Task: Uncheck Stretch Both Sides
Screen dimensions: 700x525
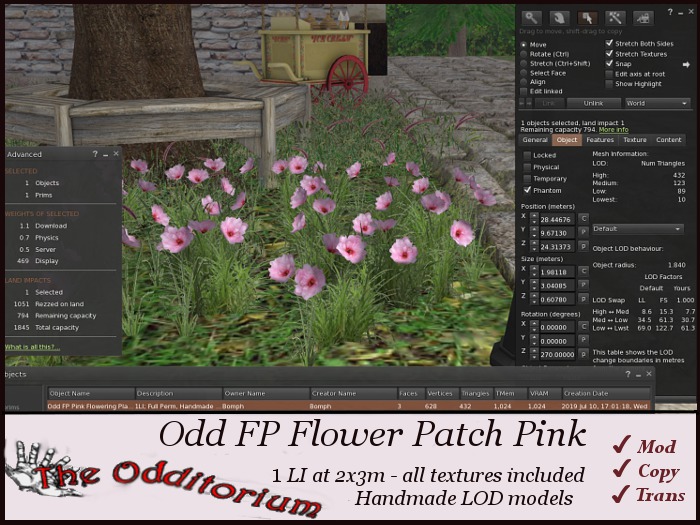Action: [609, 43]
